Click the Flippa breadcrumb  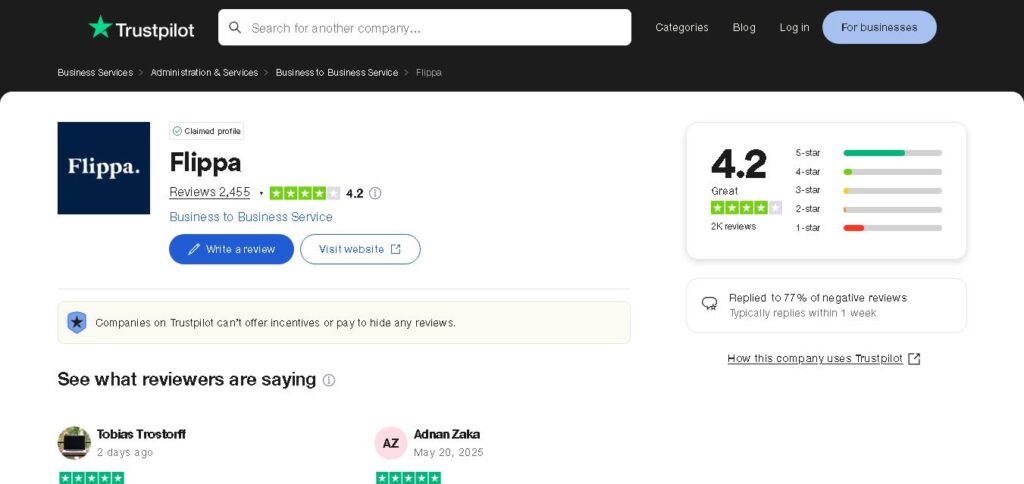pyautogui.click(x=428, y=73)
